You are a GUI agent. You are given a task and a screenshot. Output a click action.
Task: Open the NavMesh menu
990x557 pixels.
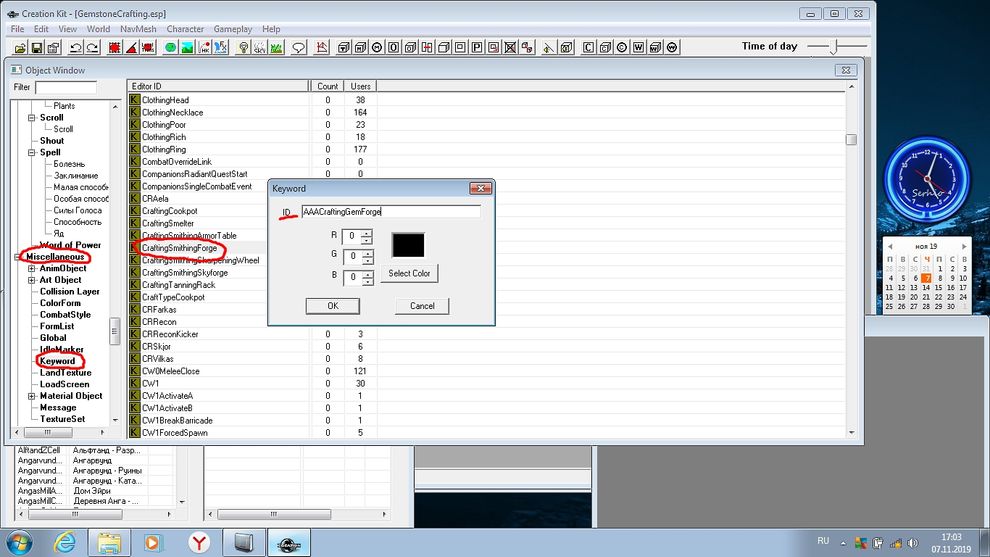coord(138,29)
